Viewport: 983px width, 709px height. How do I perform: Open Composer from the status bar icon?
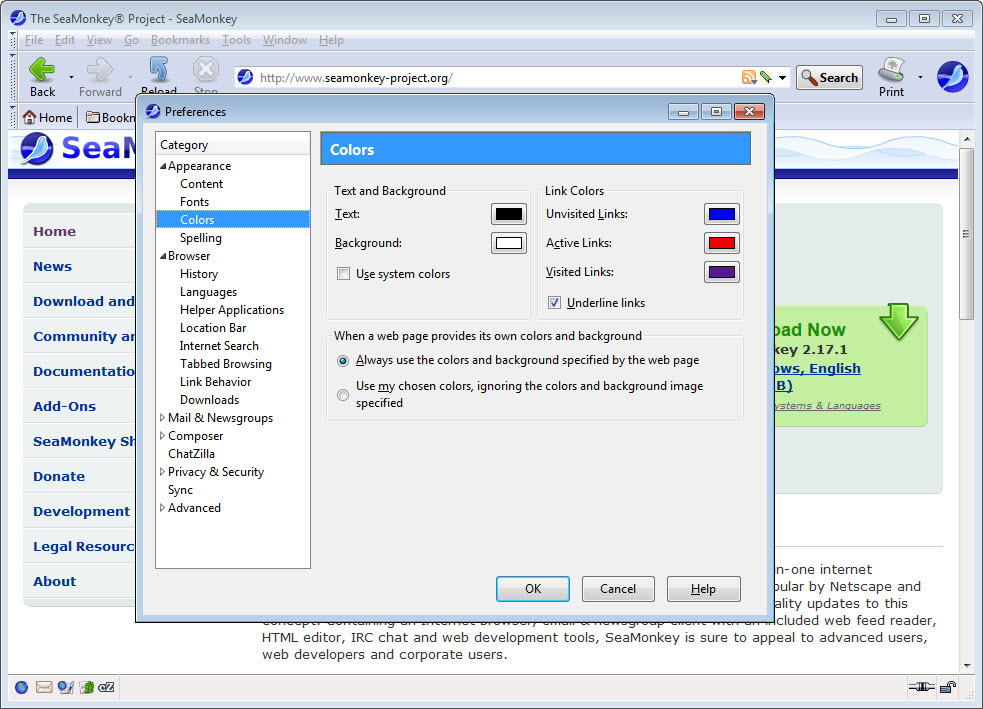[x=65, y=687]
